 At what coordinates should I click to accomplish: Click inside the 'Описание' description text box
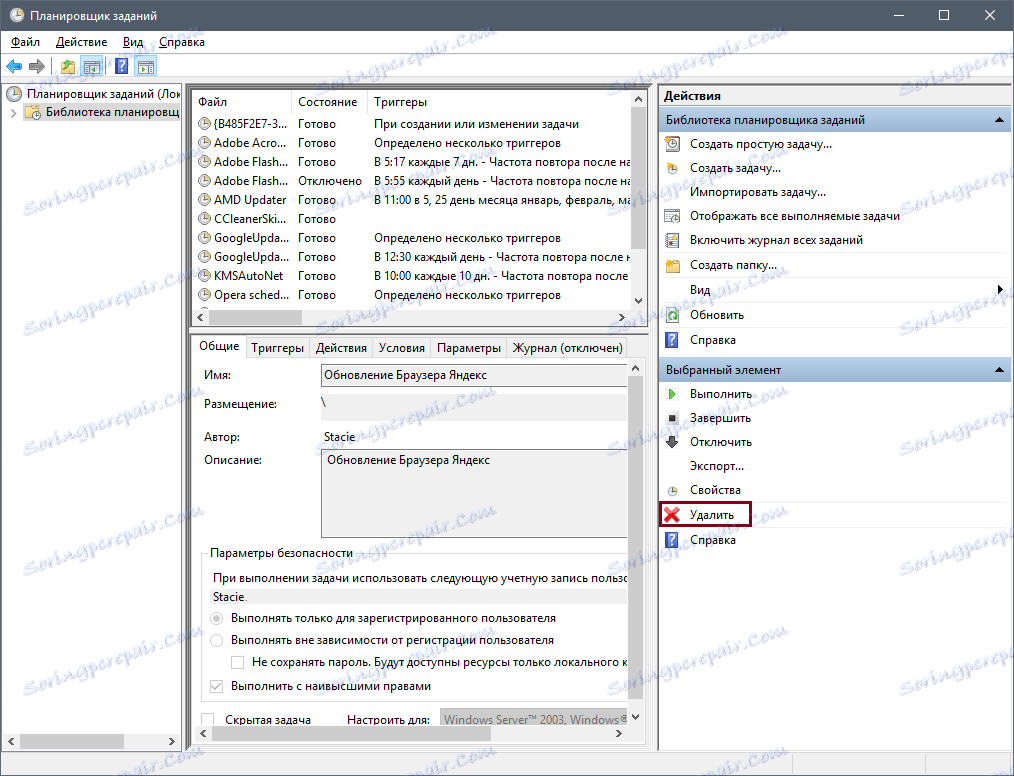[x=474, y=493]
